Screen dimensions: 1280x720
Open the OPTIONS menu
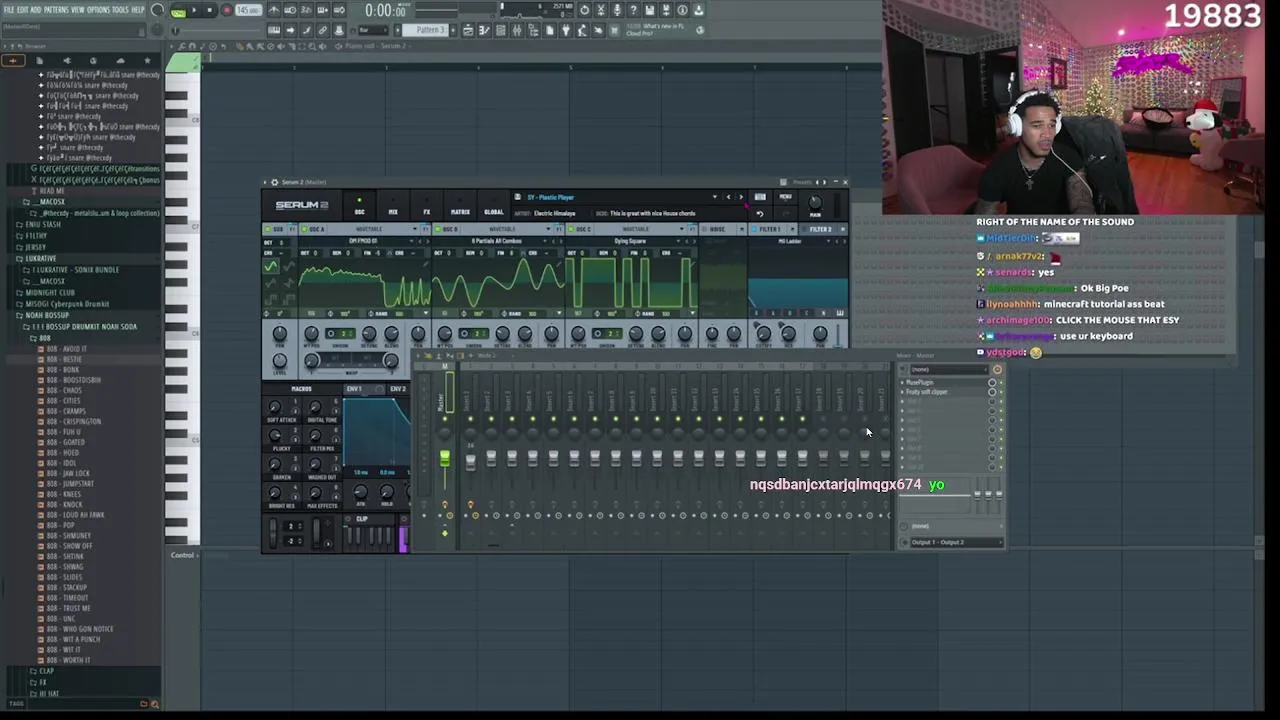tap(98, 10)
